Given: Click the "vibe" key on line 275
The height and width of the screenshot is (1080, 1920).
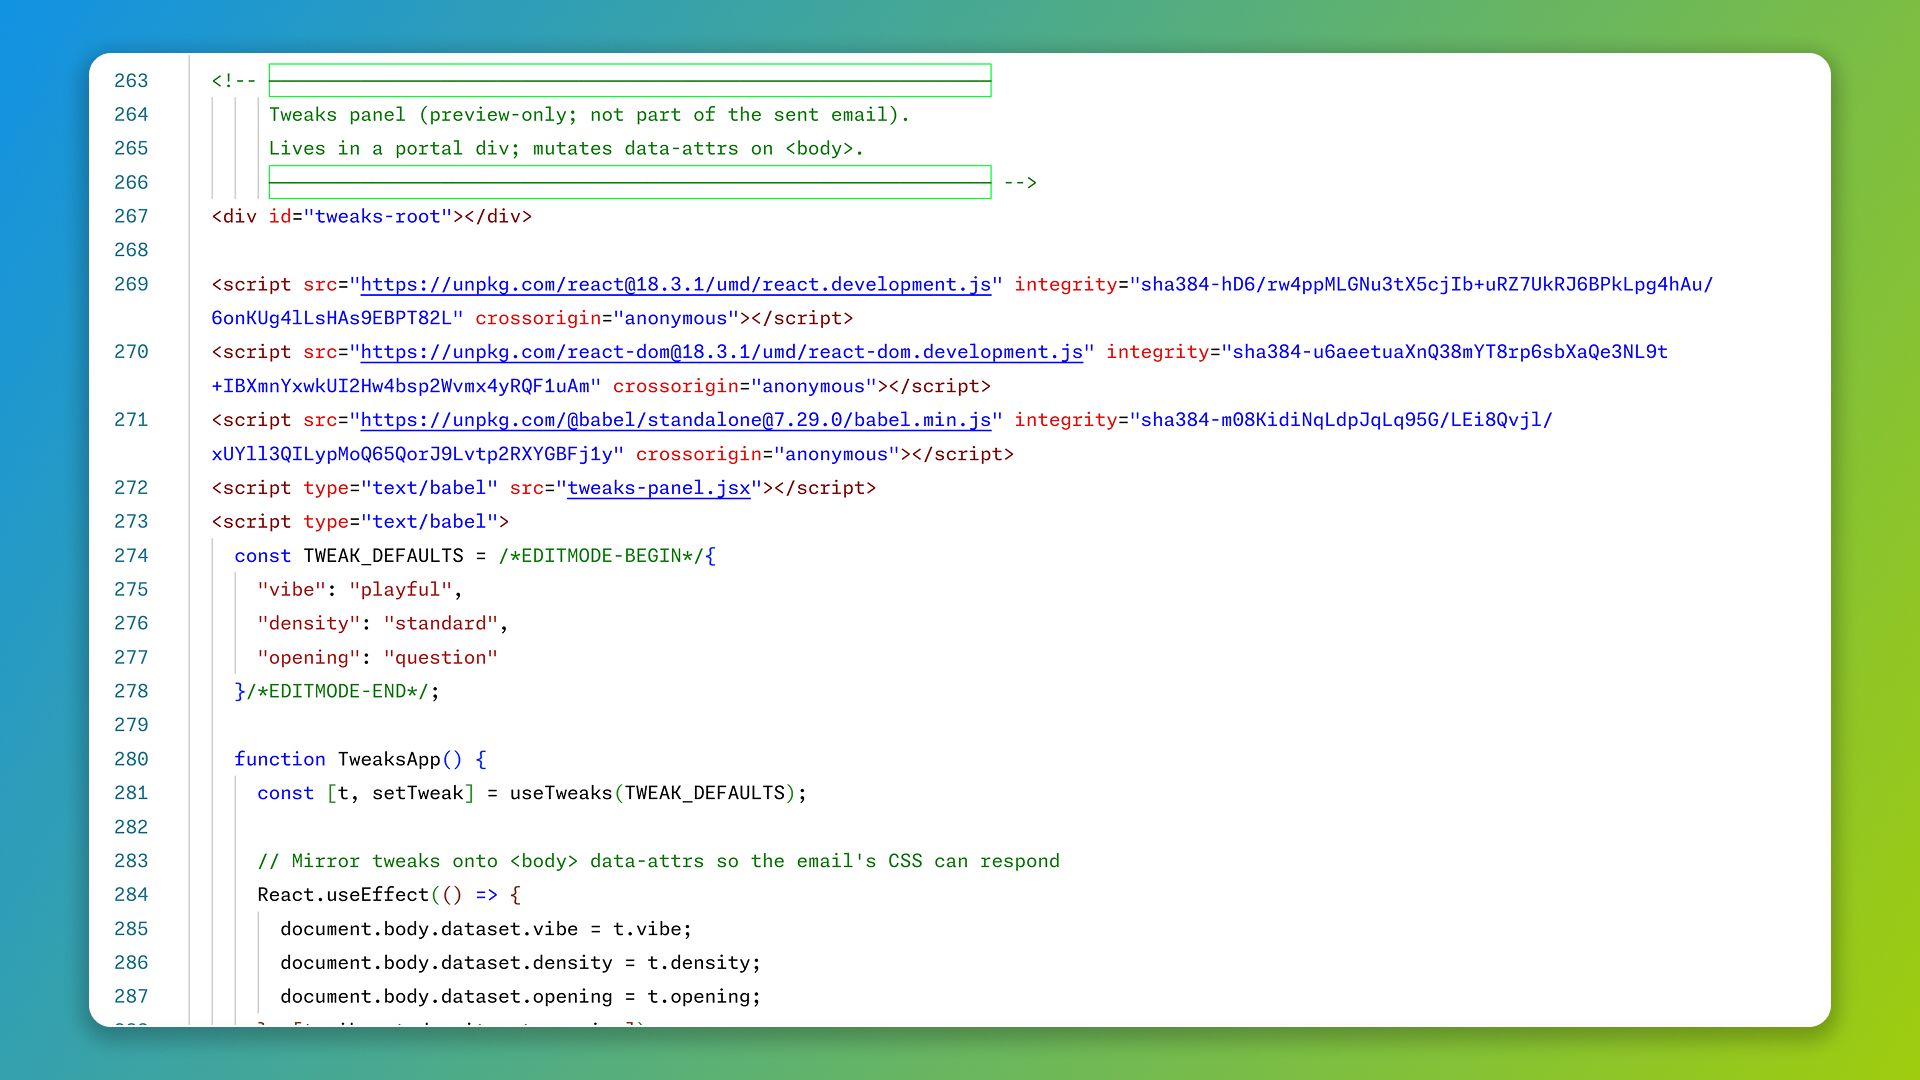Looking at the screenshot, I should pyautogui.click(x=292, y=590).
